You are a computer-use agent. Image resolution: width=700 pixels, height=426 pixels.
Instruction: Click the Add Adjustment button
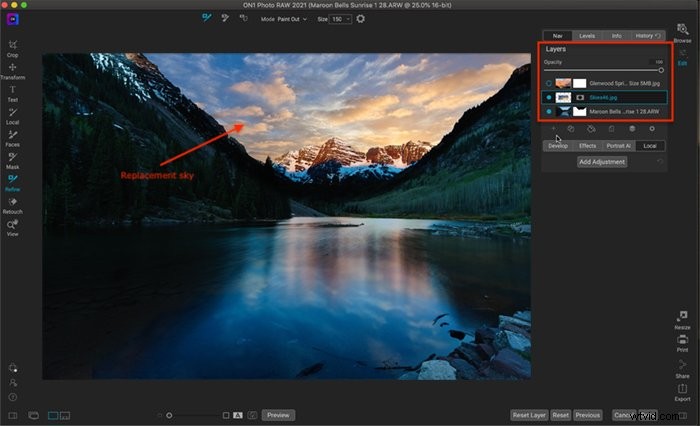click(602, 162)
